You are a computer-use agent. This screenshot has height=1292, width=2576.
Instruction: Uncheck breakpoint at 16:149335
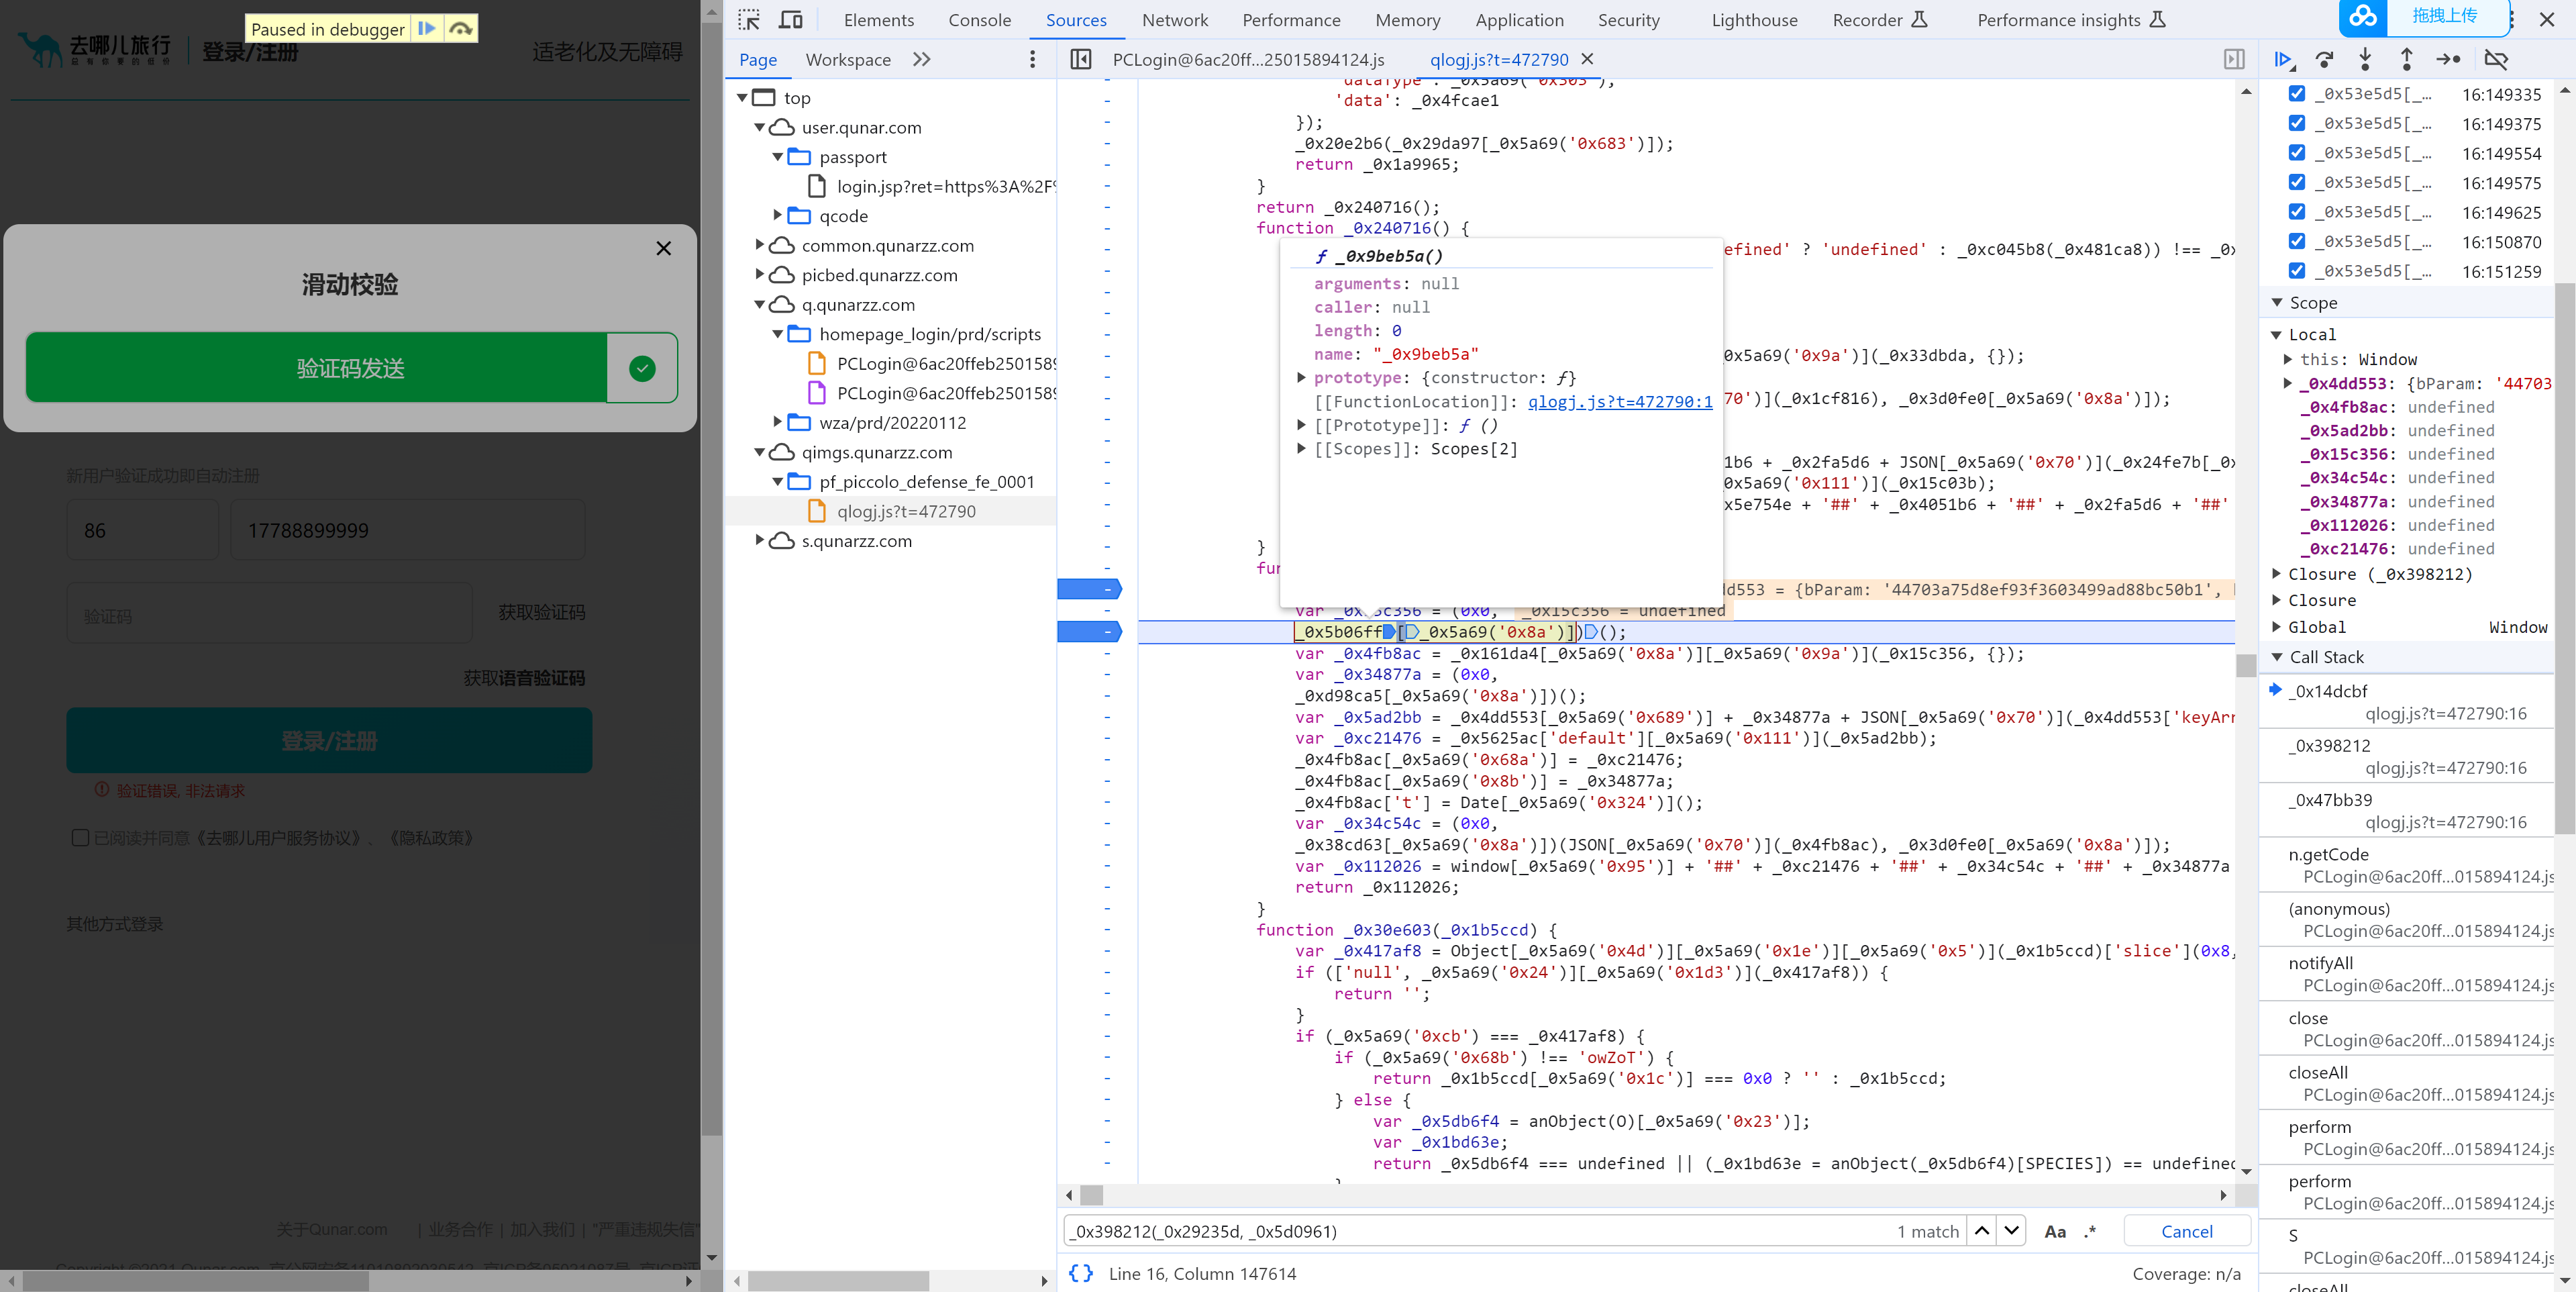[x=2297, y=94]
